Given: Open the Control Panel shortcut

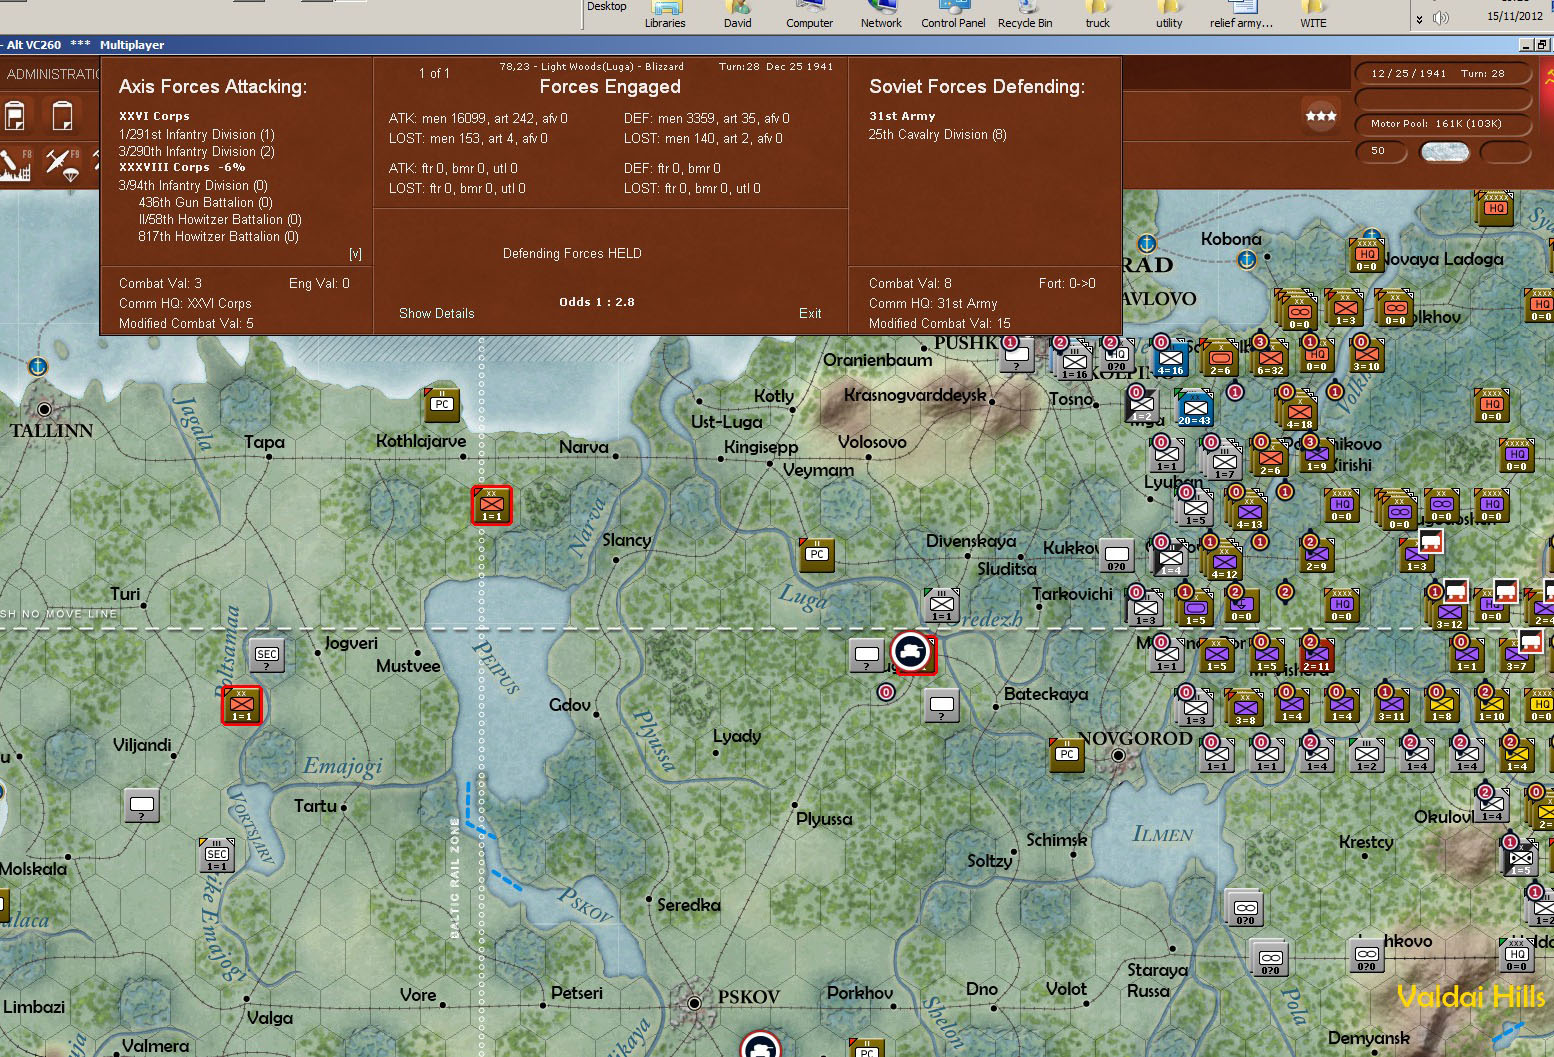Looking at the screenshot, I should click(953, 15).
